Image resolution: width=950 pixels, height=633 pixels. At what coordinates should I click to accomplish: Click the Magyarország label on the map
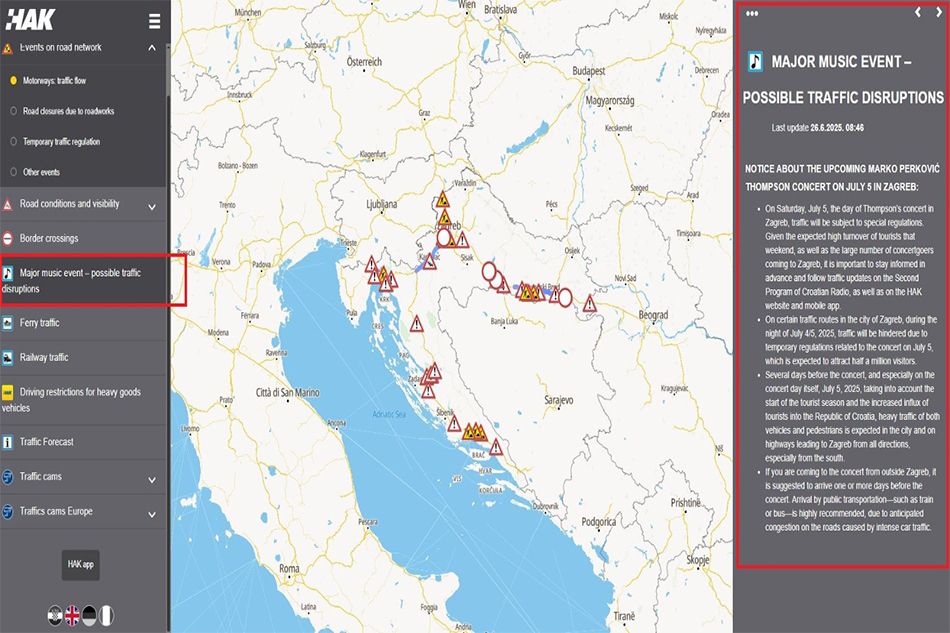coord(610,101)
